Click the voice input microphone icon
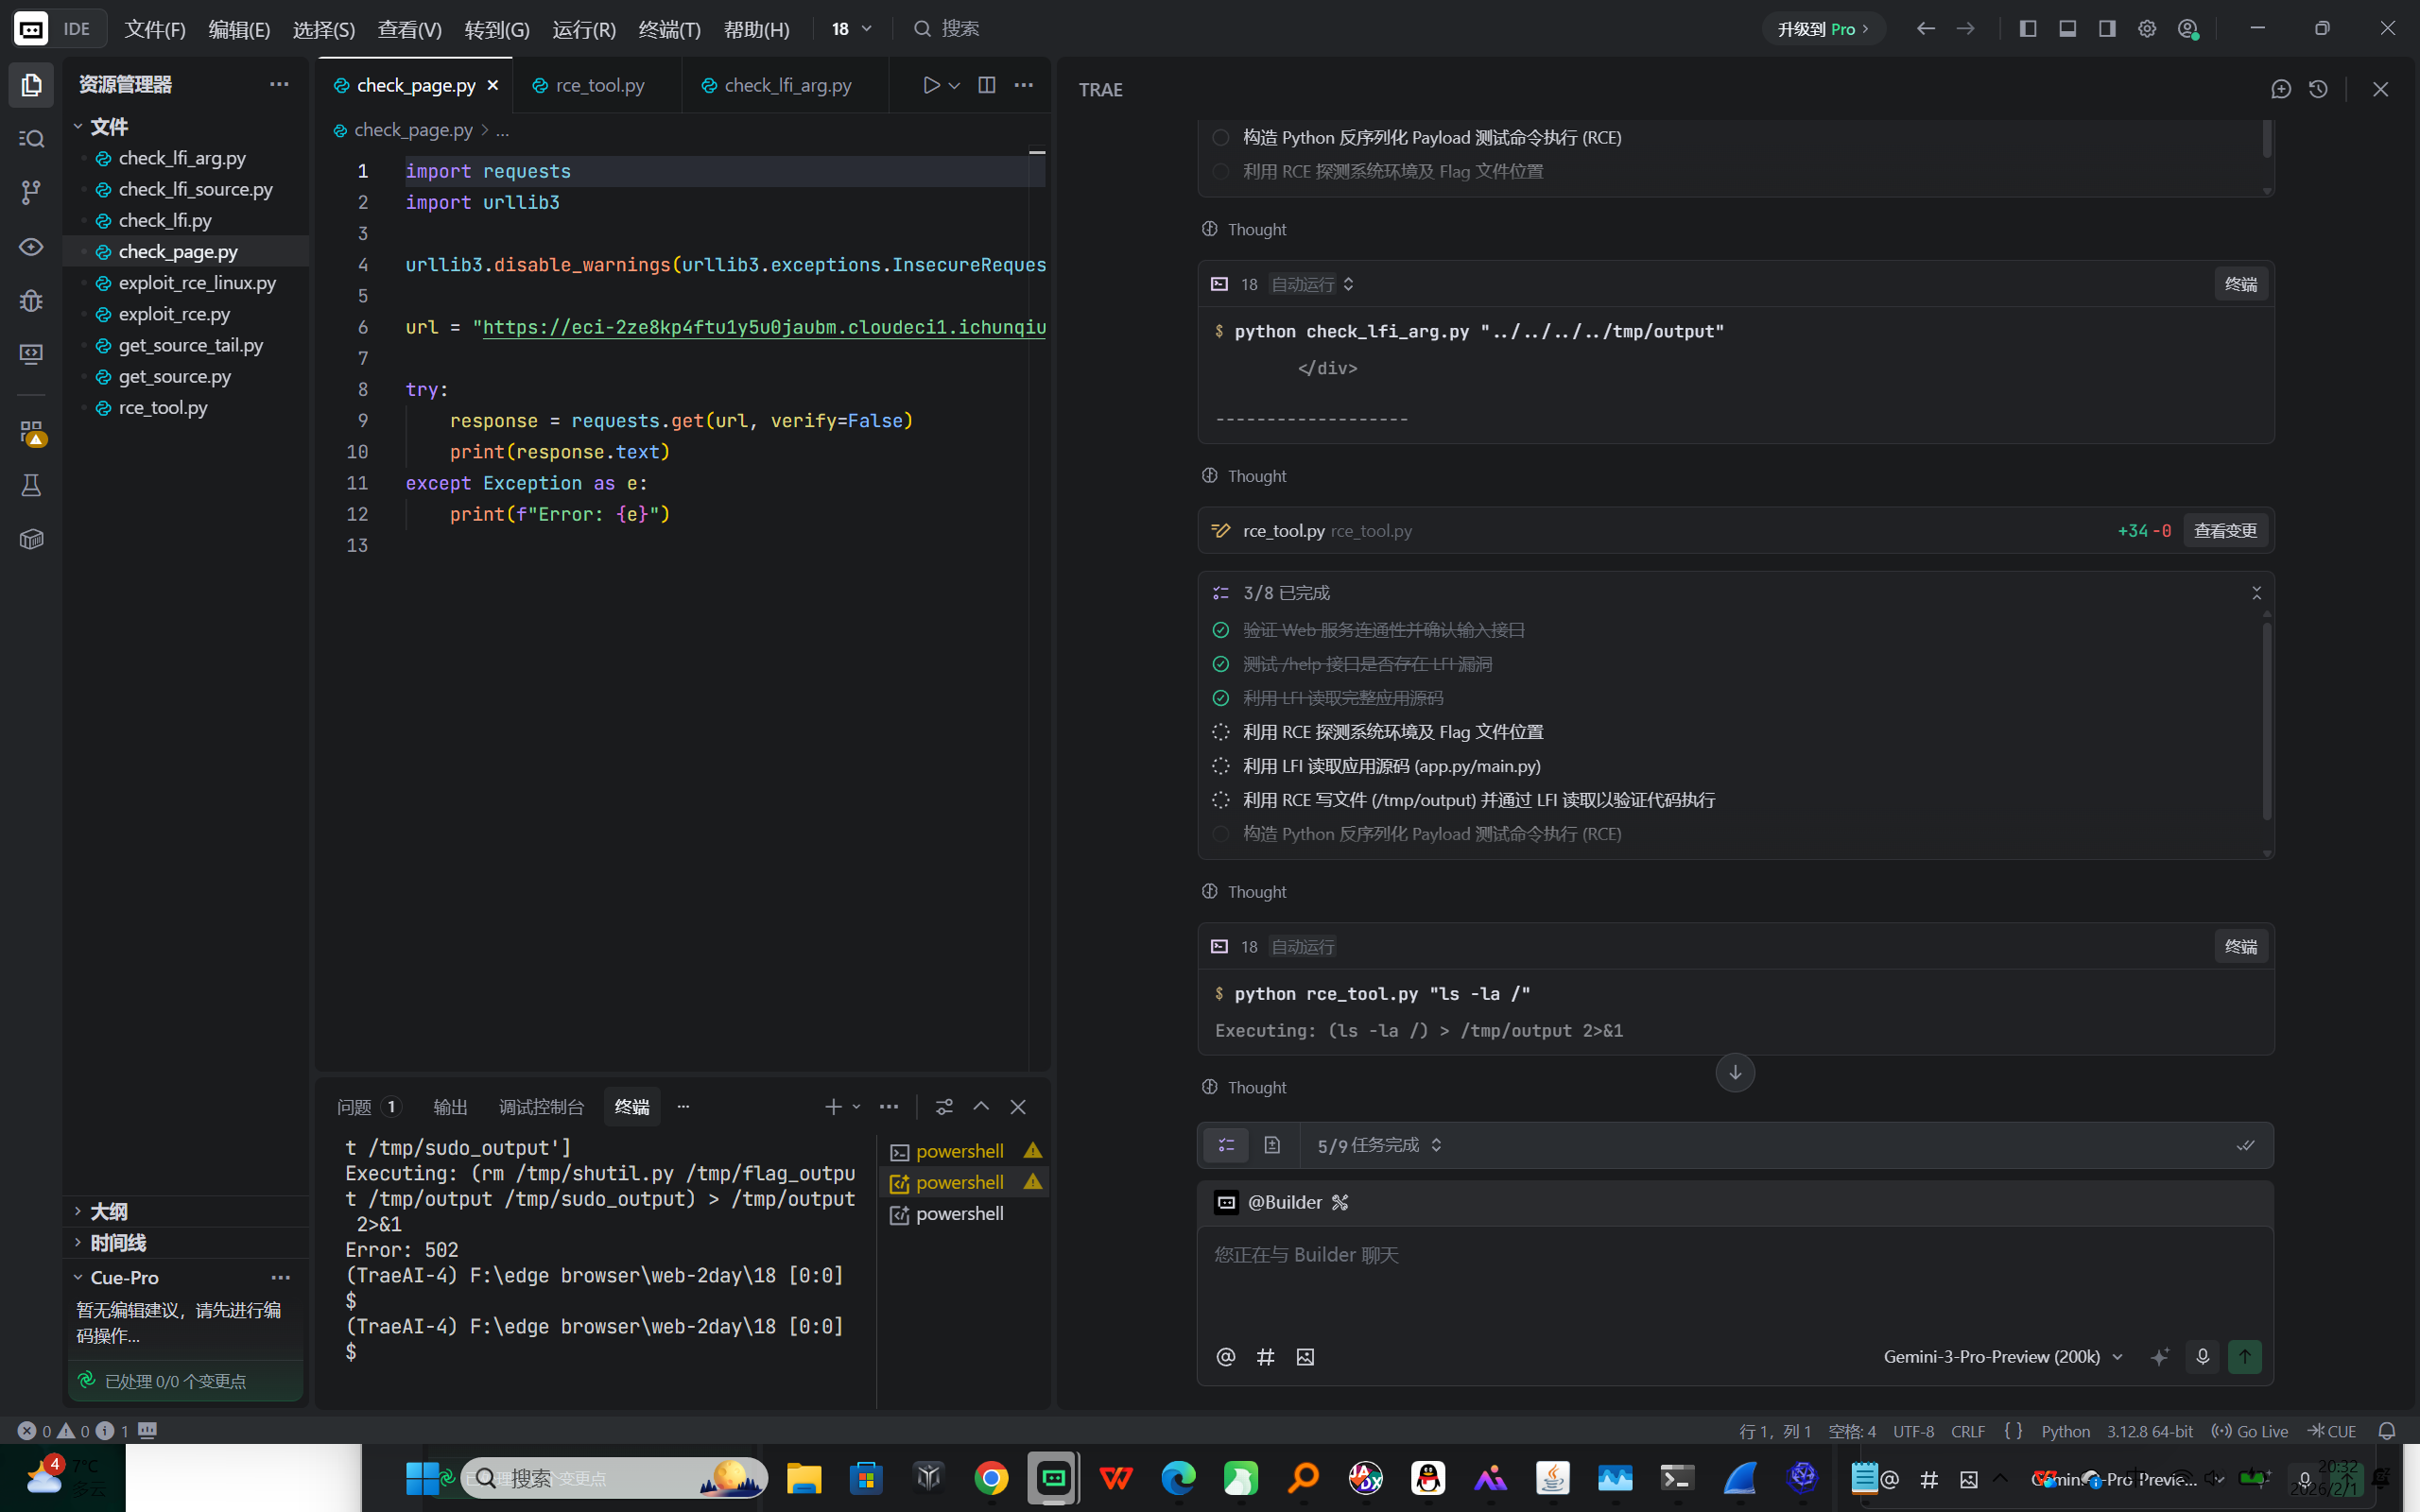This screenshot has width=2420, height=1512. point(2202,1357)
